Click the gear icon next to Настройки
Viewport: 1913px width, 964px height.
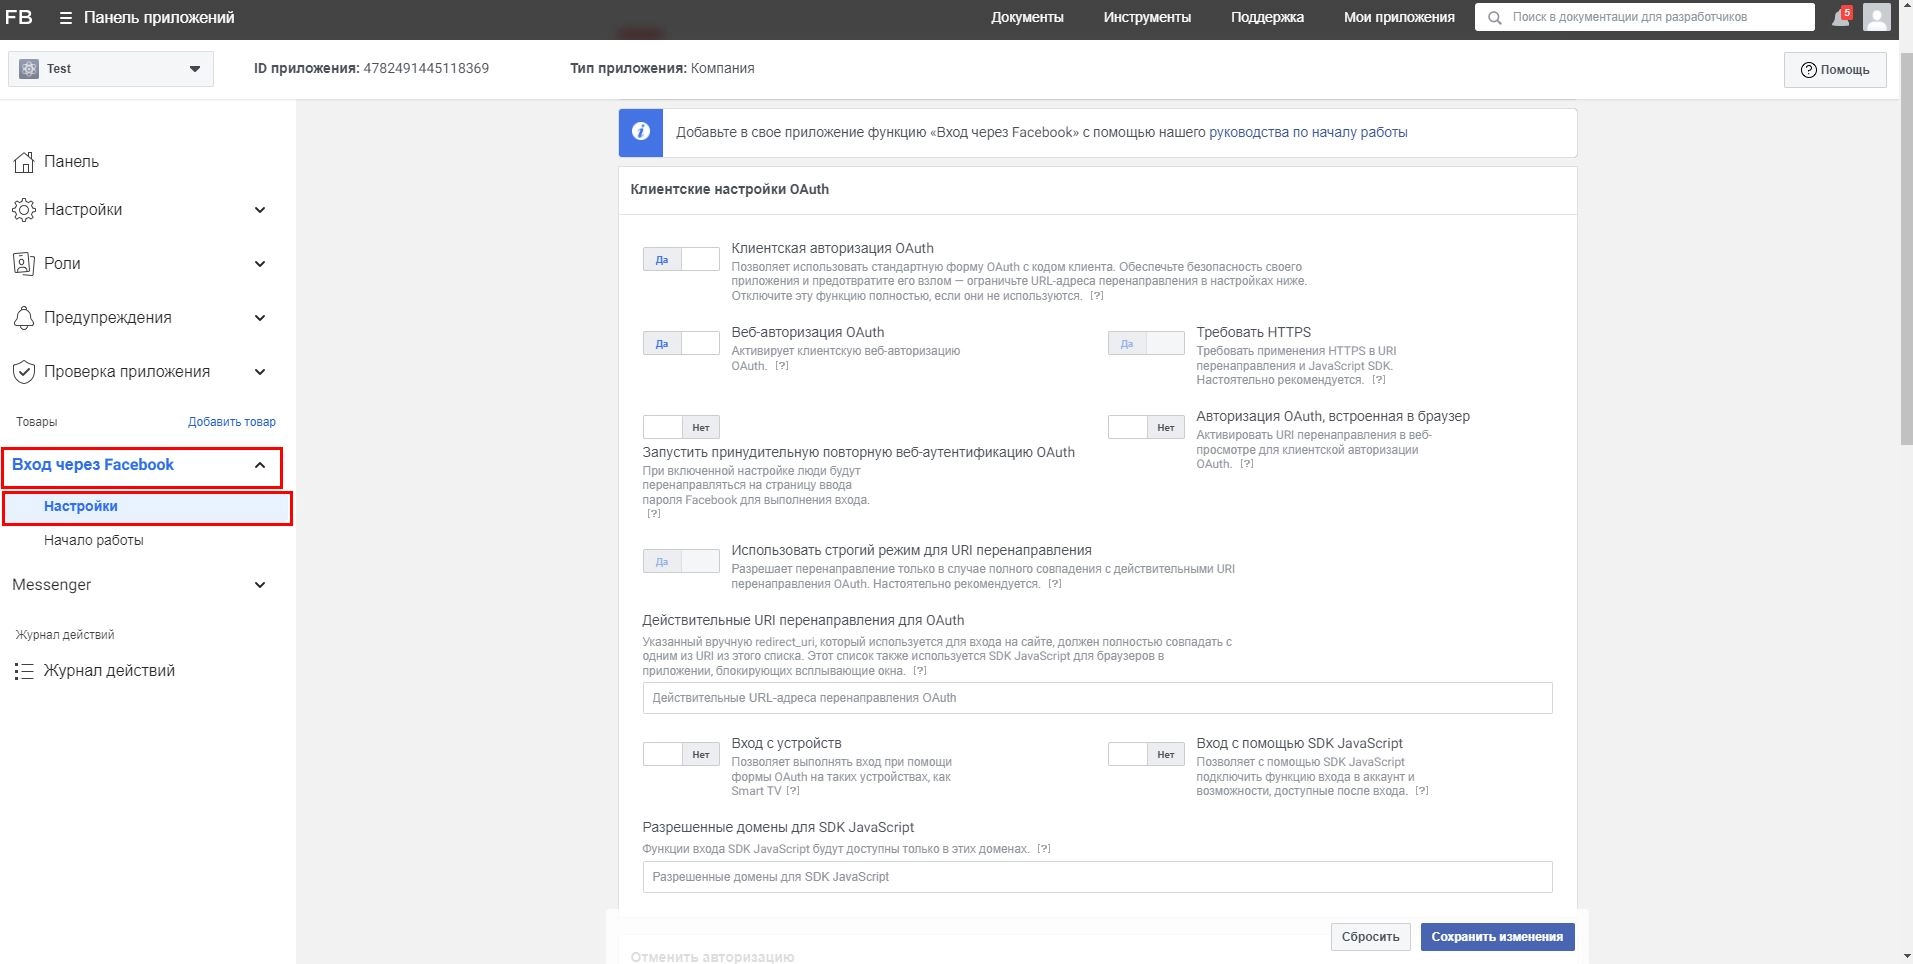click(x=24, y=210)
